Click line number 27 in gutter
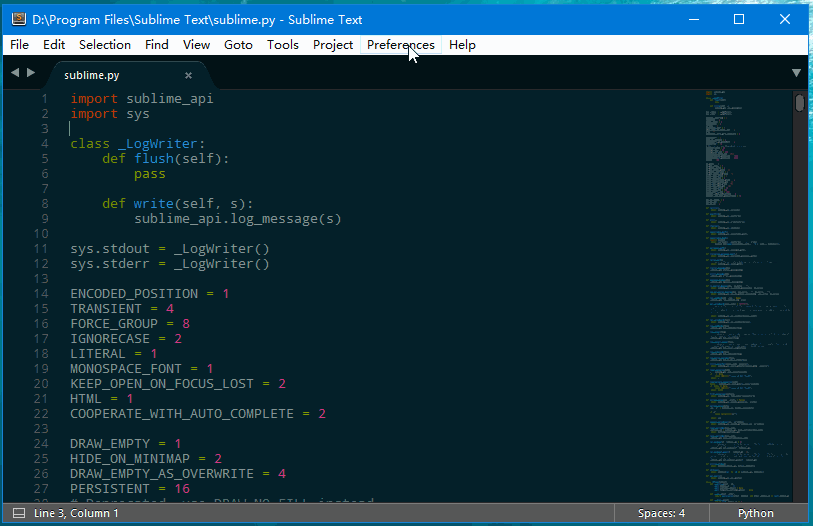 pos(41,489)
